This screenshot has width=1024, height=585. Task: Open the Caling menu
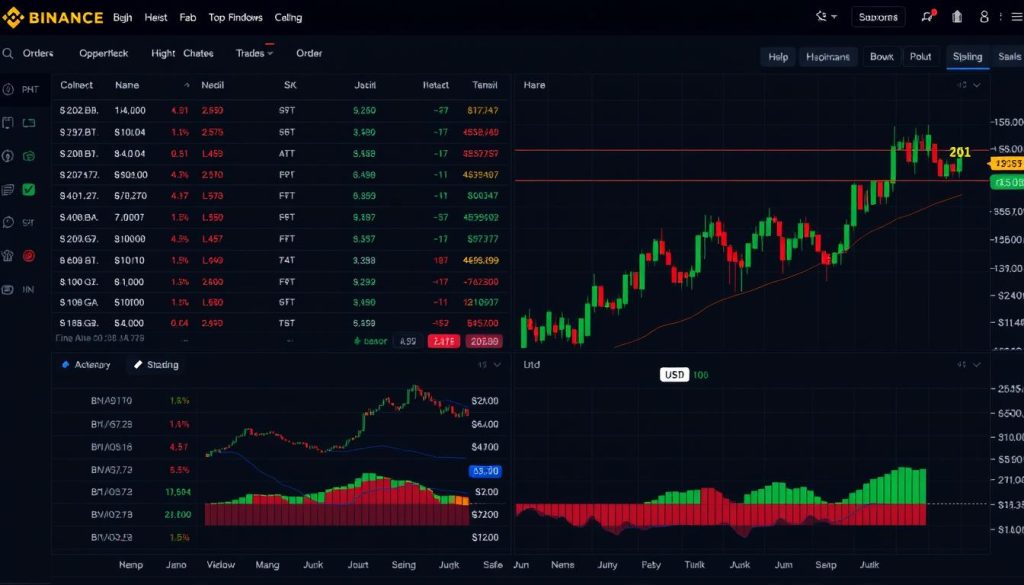288,18
